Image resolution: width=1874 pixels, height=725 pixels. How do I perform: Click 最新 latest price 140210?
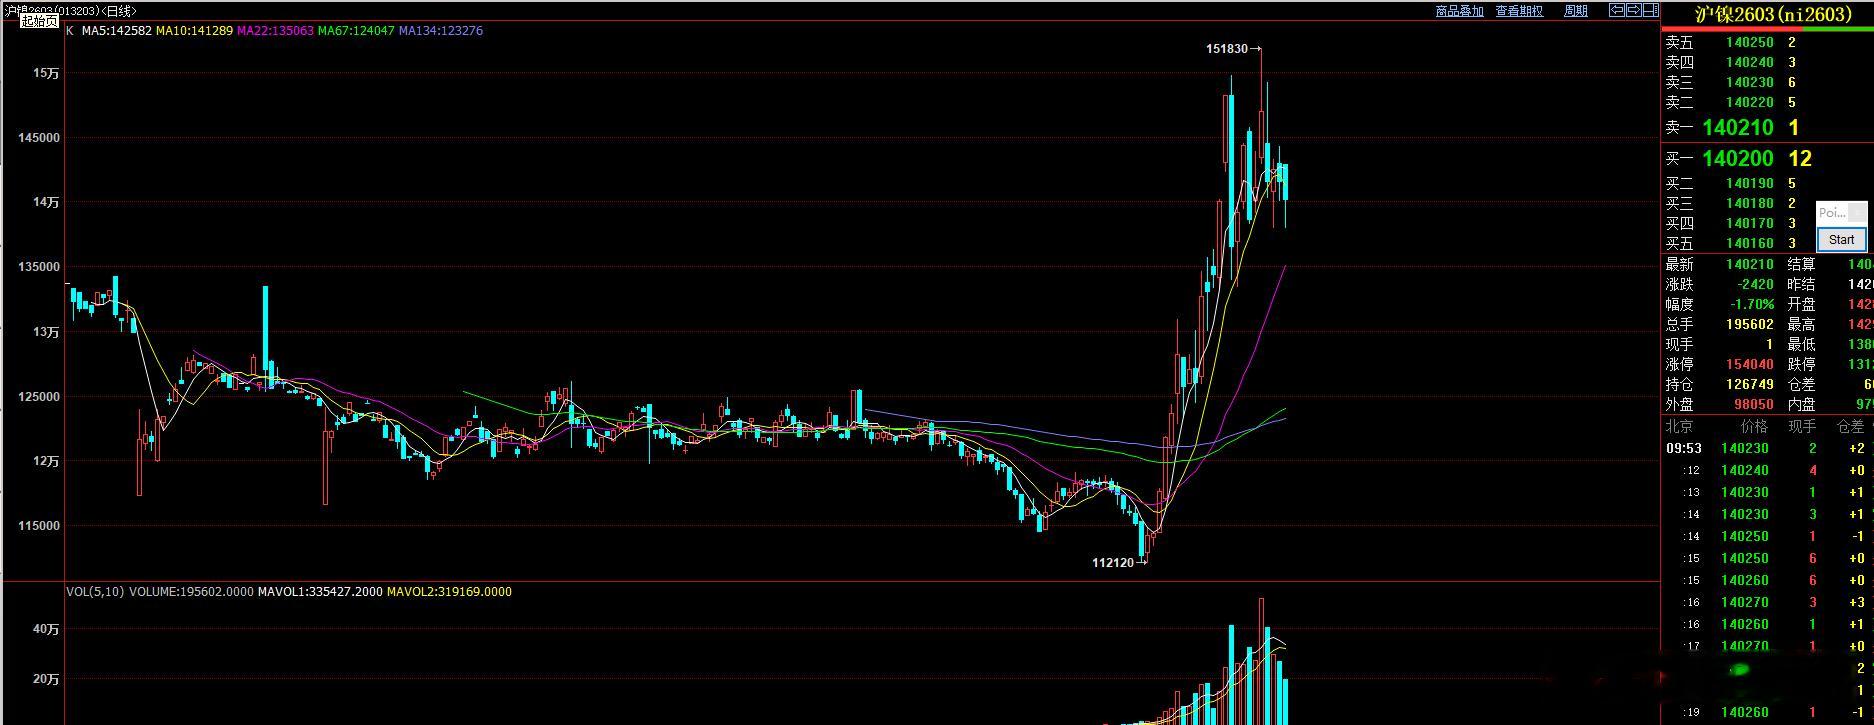(x=1750, y=265)
